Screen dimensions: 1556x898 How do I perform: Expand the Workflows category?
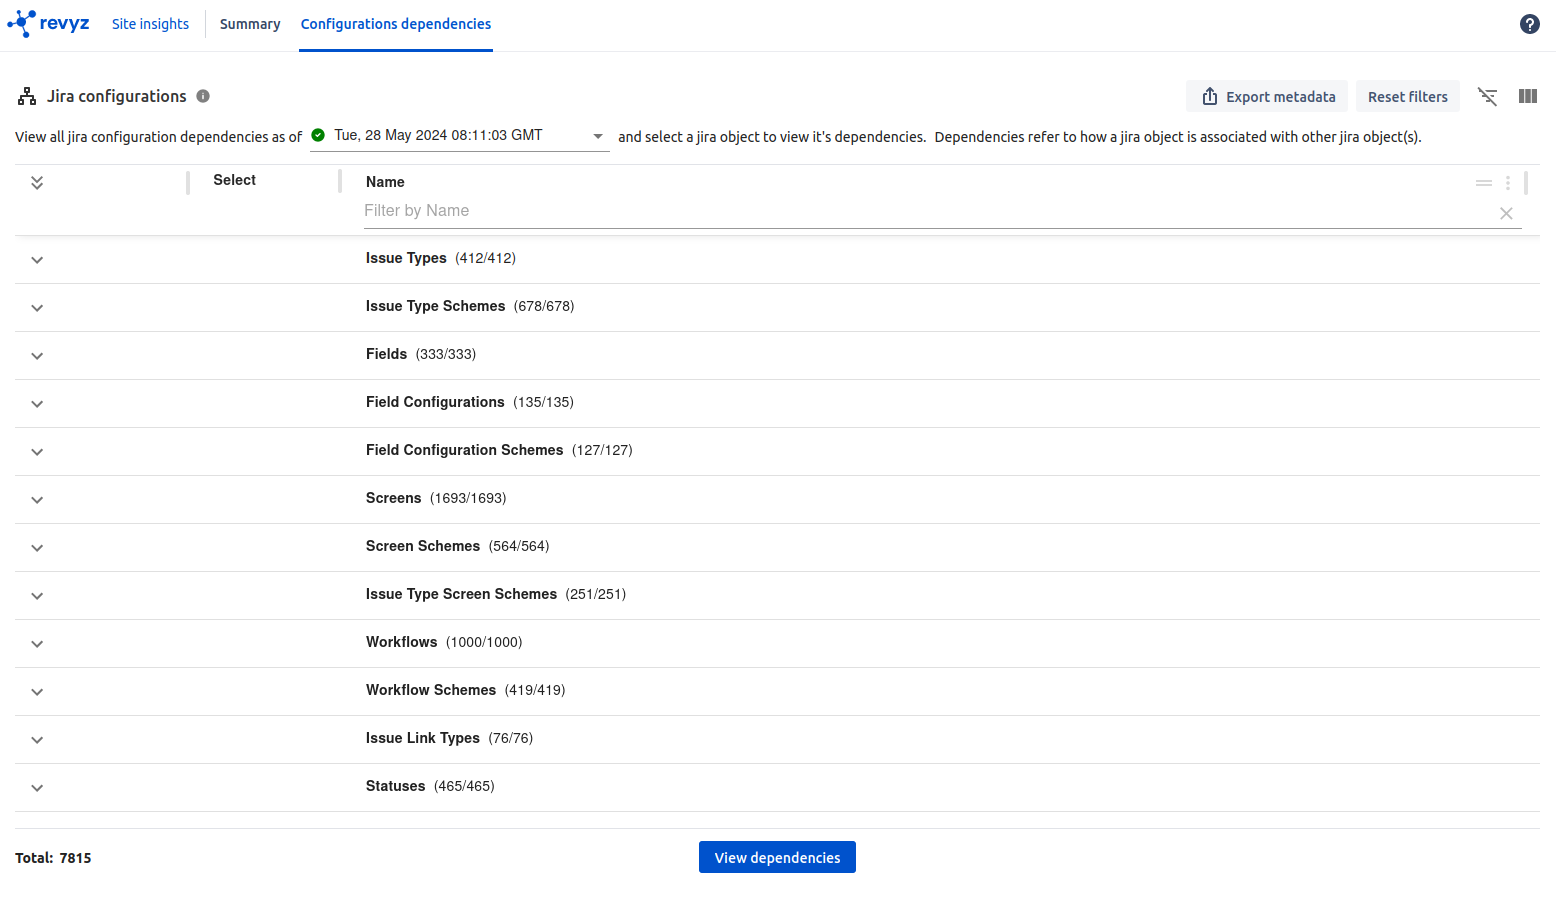click(x=36, y=643)
